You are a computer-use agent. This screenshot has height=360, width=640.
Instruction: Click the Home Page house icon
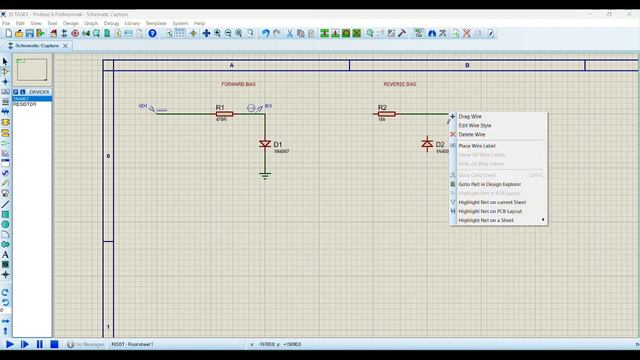point(53,33)
